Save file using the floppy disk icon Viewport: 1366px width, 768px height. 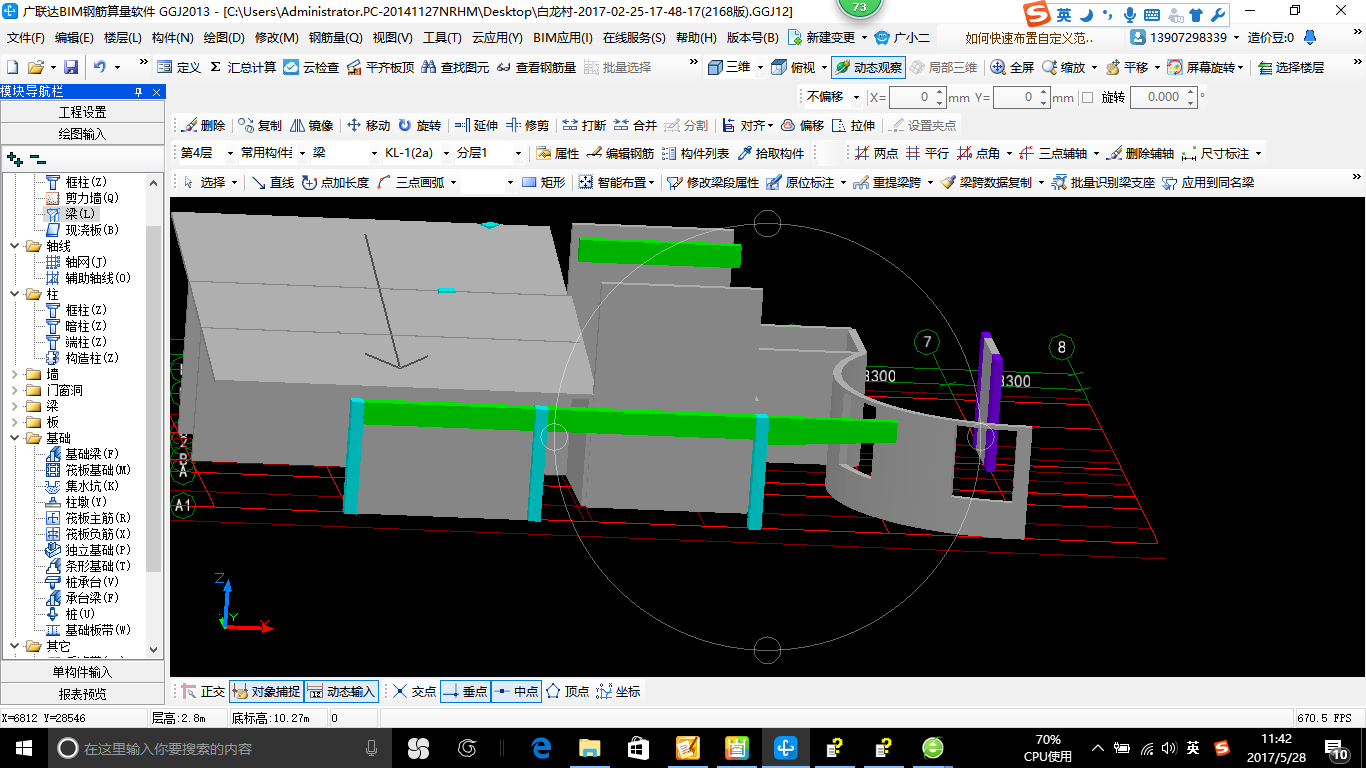pos(71,67)
